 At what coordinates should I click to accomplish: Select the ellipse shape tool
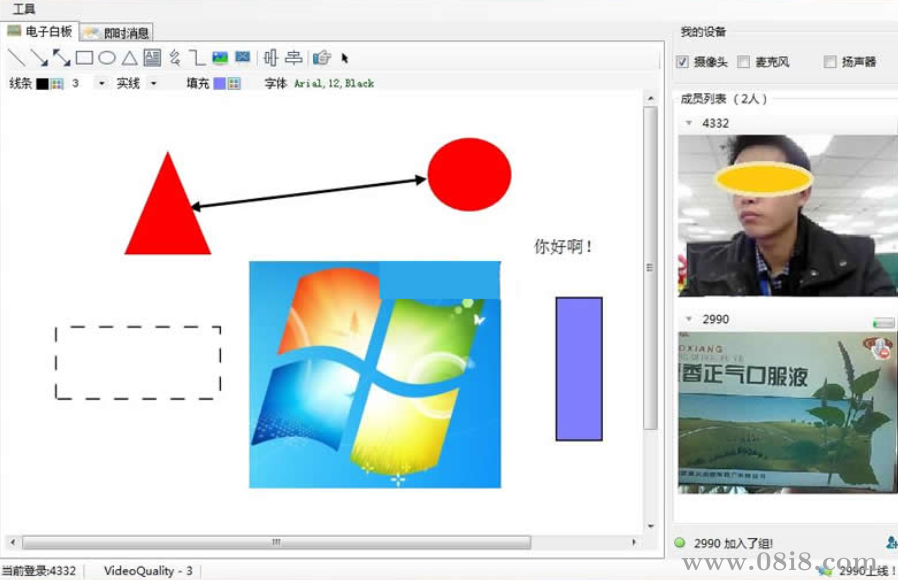tap(107, 57)
